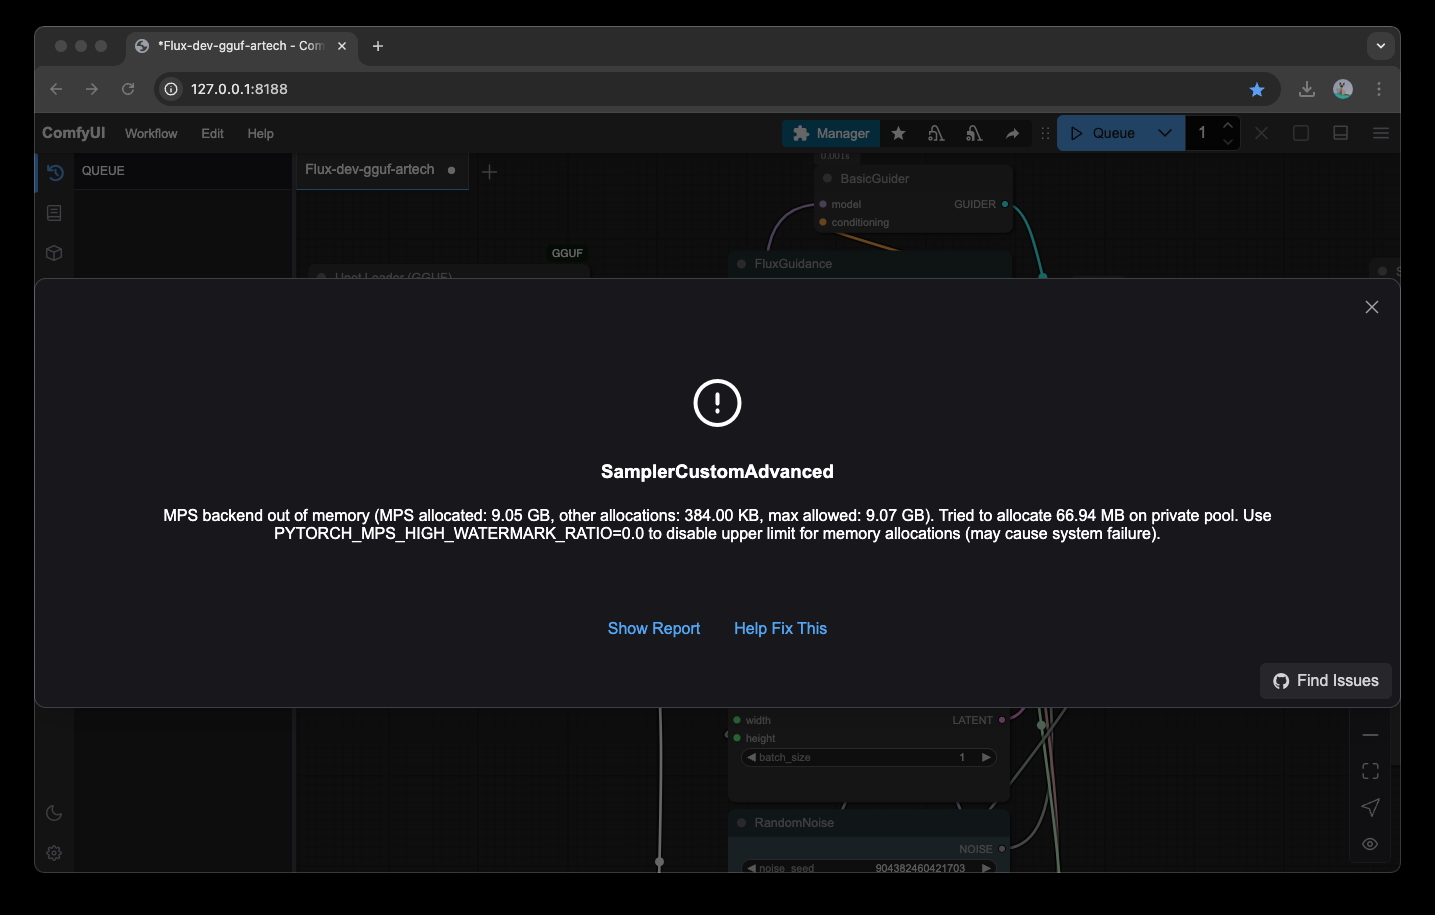
Task: Open the model library cube icon
Action: click(54, 253)
